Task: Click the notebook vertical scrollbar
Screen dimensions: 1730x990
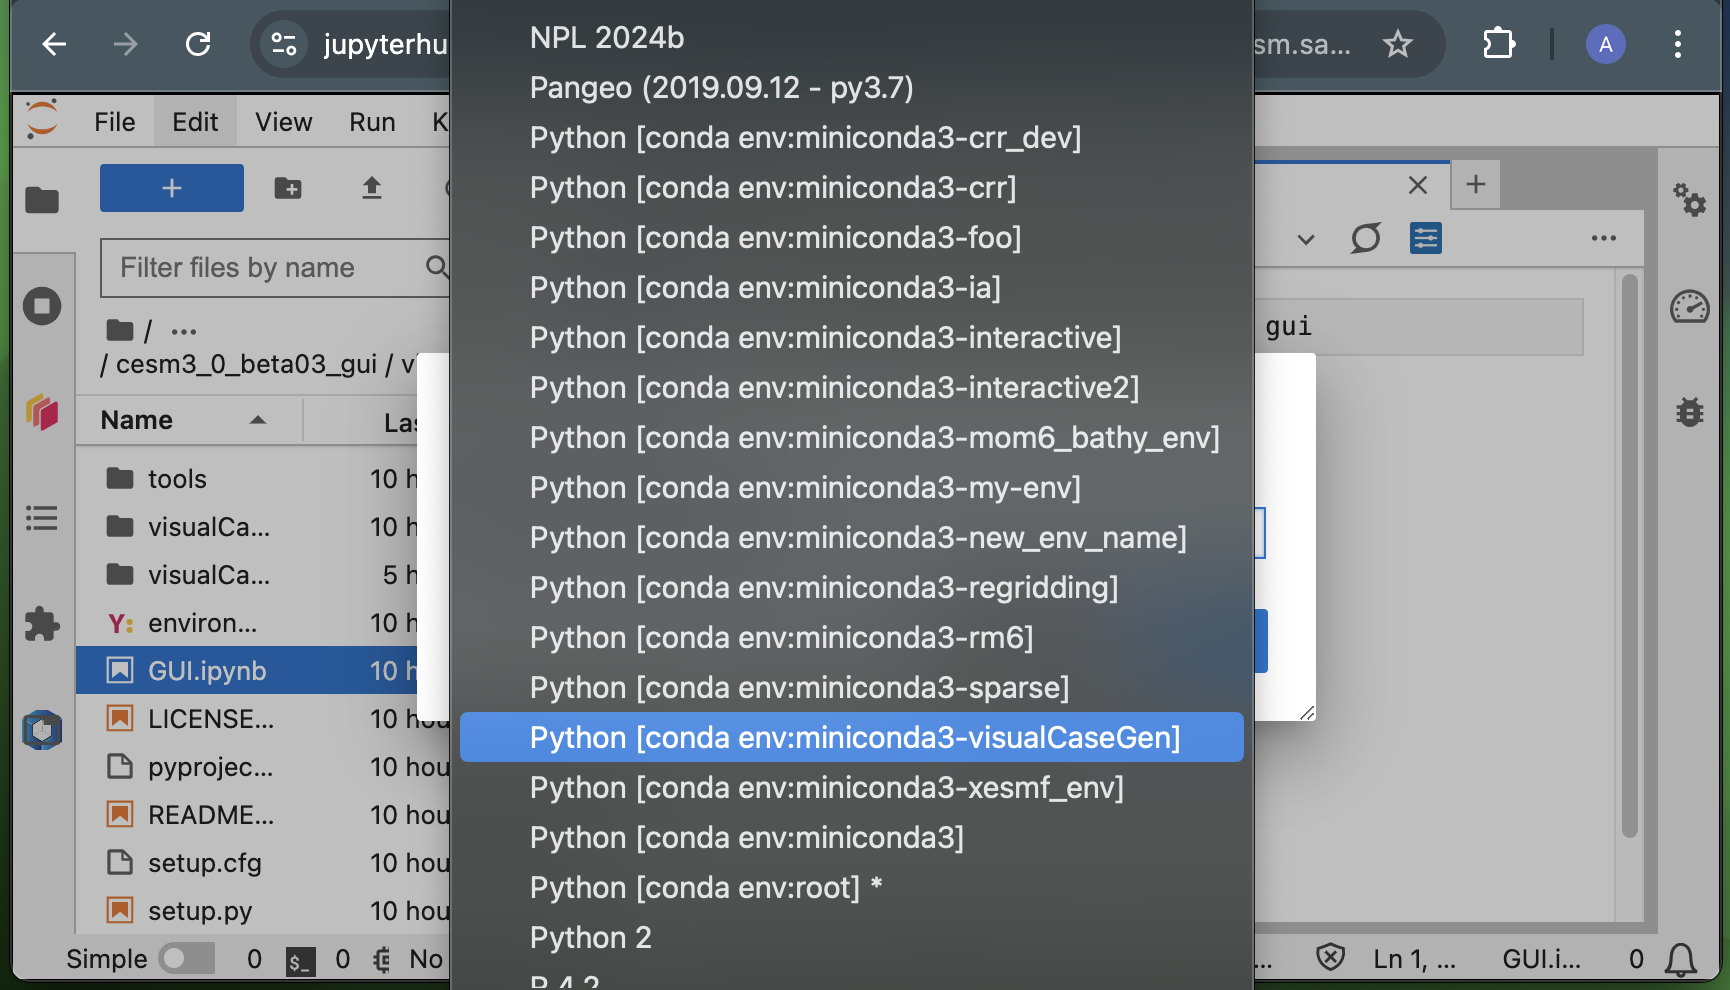Action: point(1630,556)
